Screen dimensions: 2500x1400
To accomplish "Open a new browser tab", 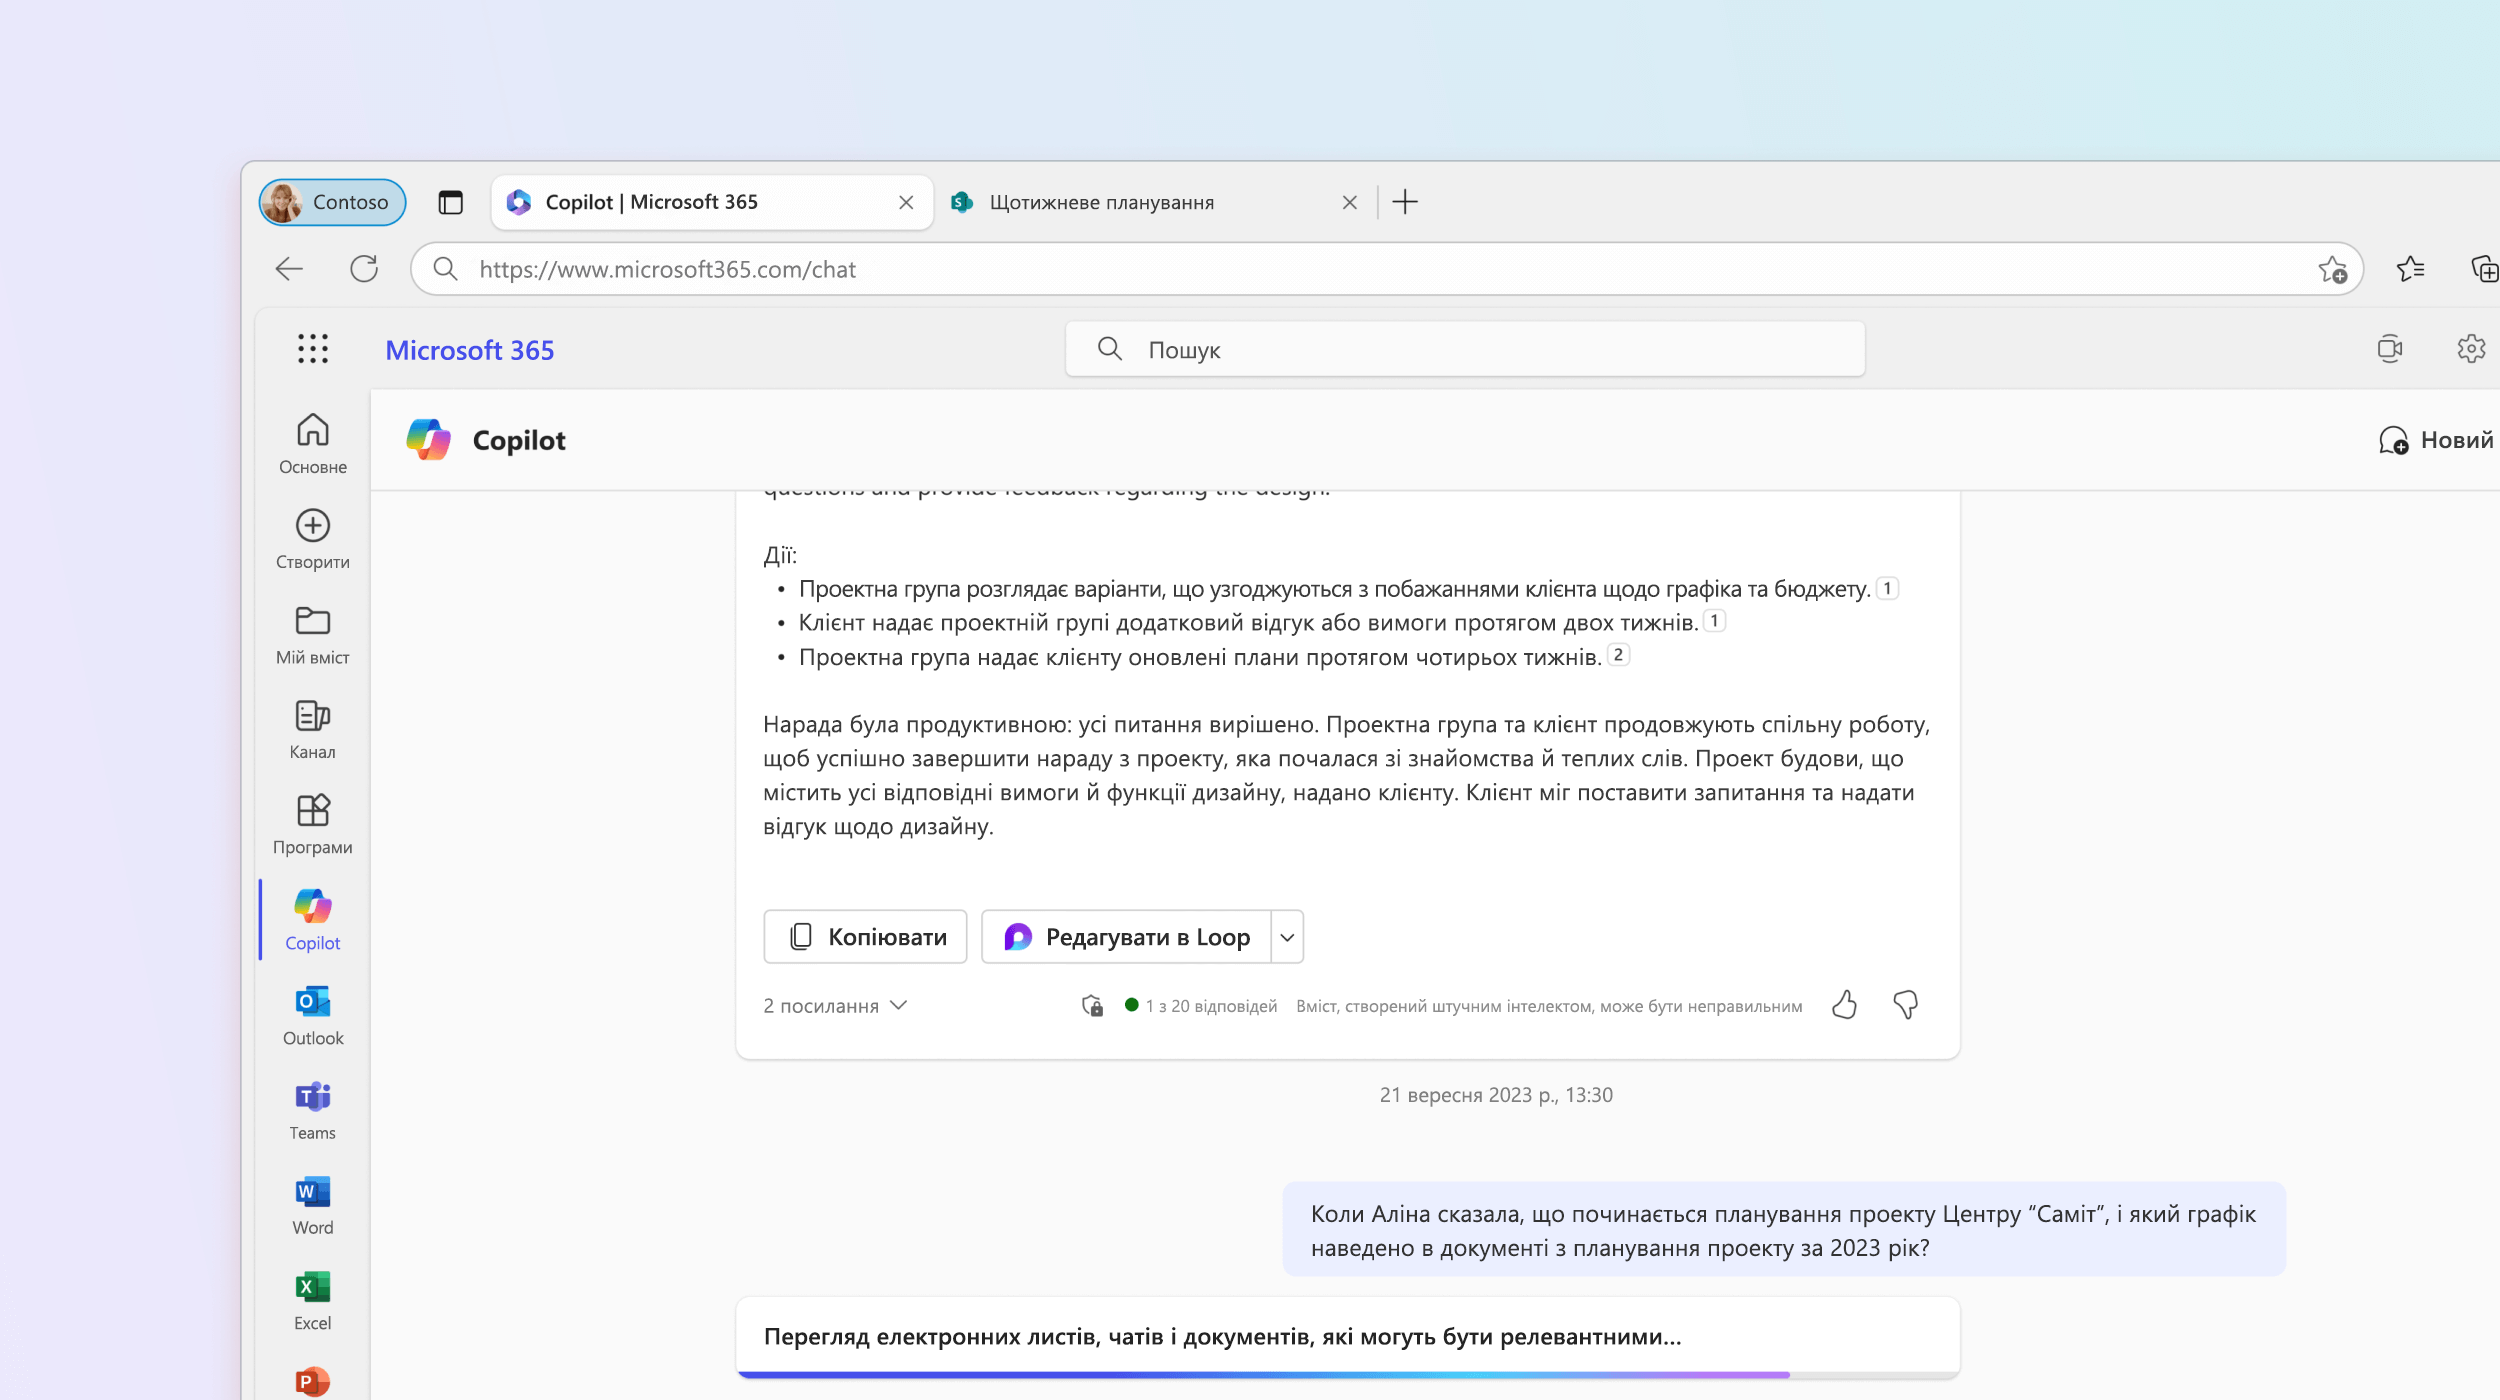I will [1405, 202].
